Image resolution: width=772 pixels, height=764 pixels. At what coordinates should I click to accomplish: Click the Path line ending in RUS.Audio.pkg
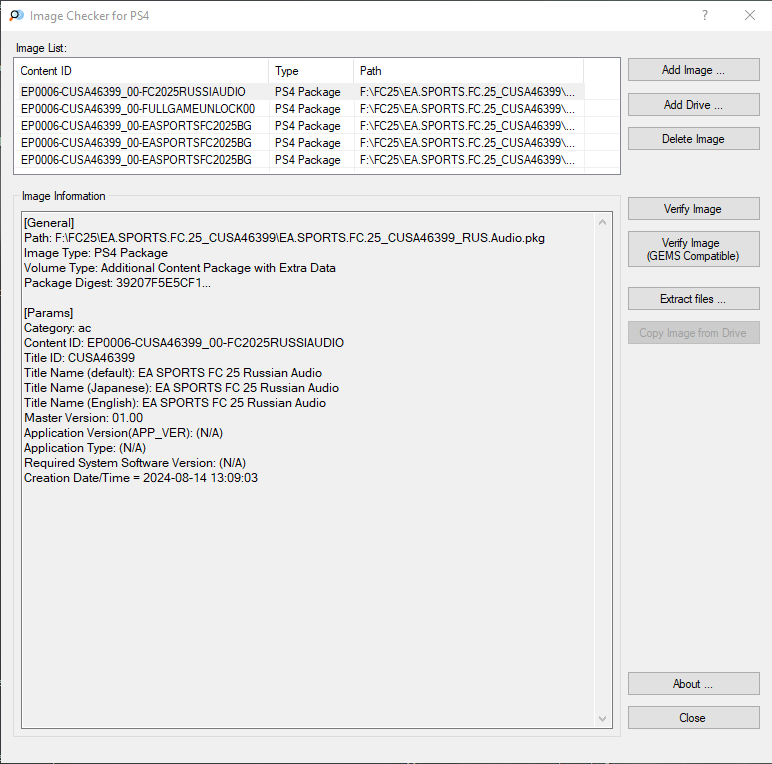coord(284,238)
